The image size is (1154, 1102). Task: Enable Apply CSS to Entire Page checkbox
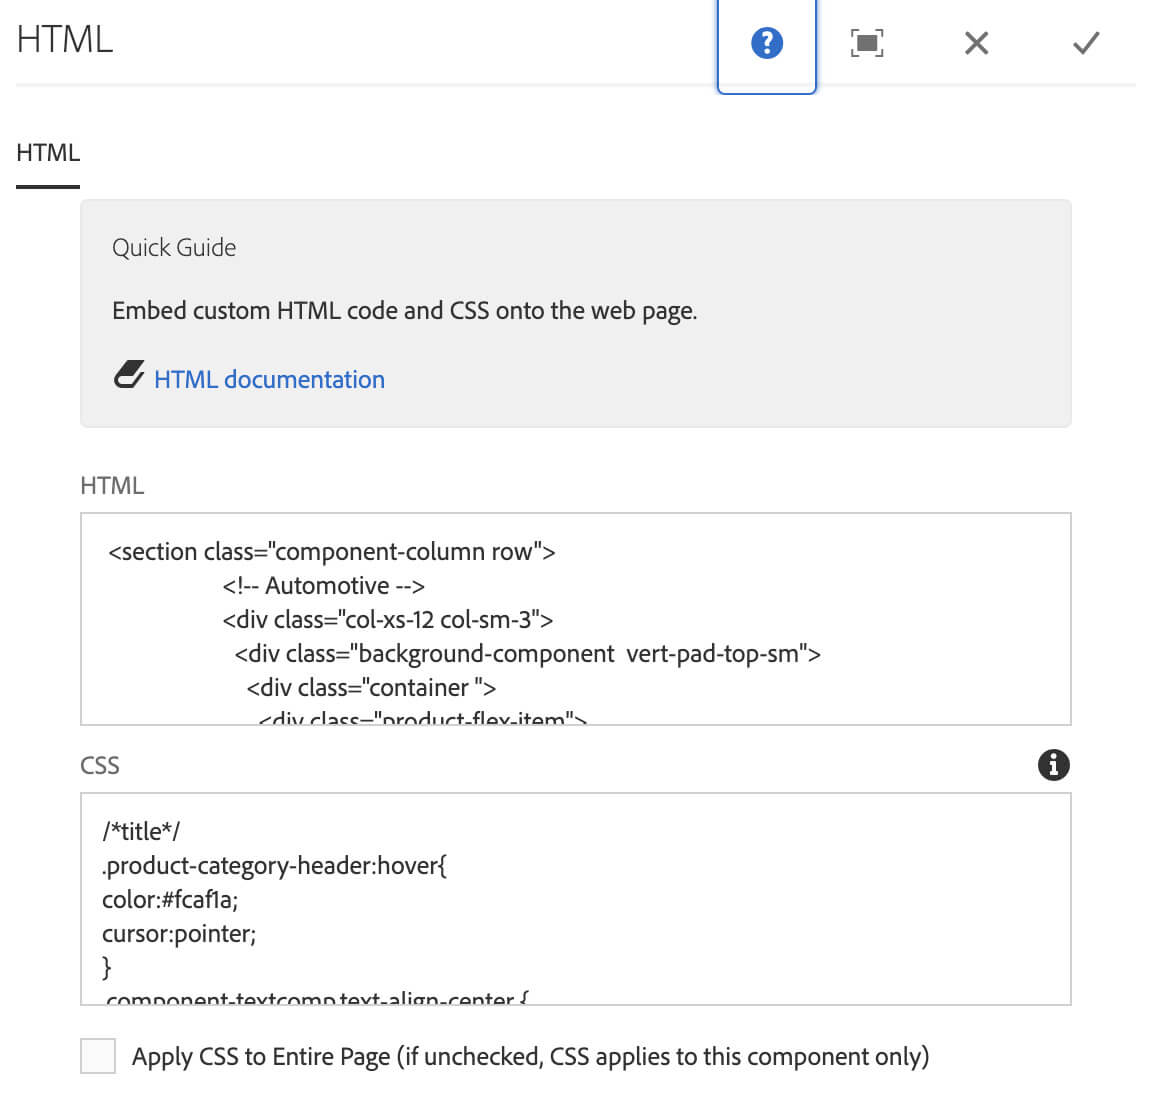98,1056
